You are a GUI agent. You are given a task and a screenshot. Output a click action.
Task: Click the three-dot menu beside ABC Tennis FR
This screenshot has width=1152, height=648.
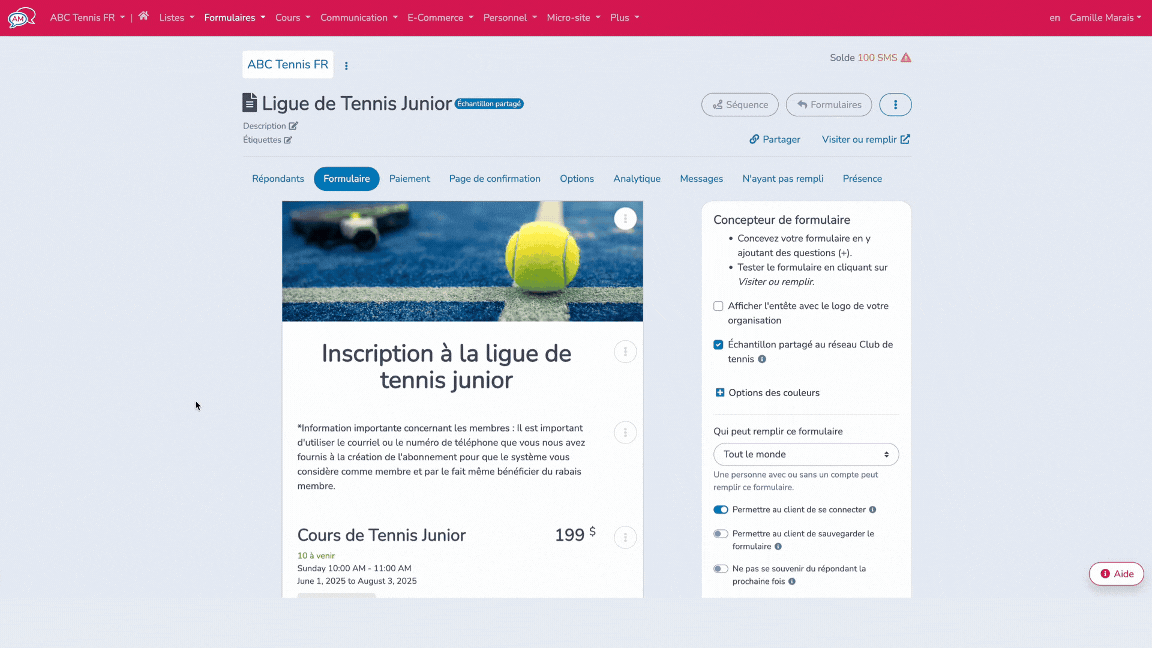346,64
